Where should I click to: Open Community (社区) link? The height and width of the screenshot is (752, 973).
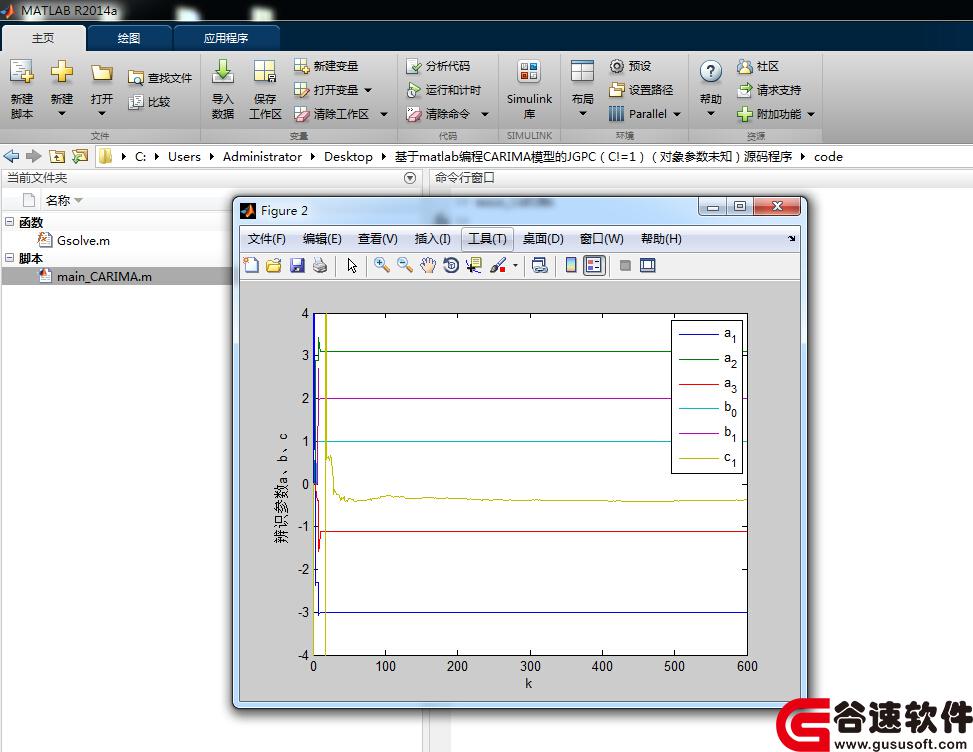[x=758, y=66]
